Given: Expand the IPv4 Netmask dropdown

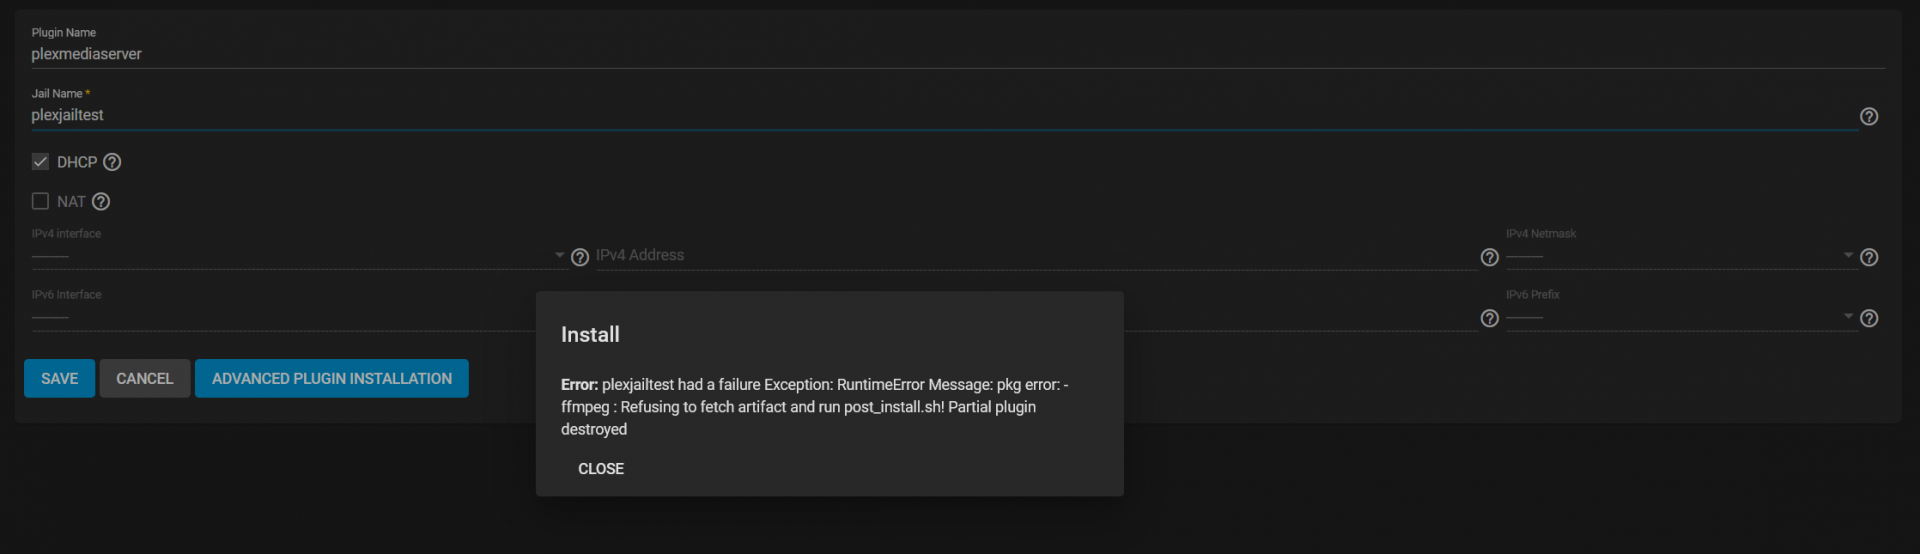Looking at the screenshot, I should point(1680,256).
